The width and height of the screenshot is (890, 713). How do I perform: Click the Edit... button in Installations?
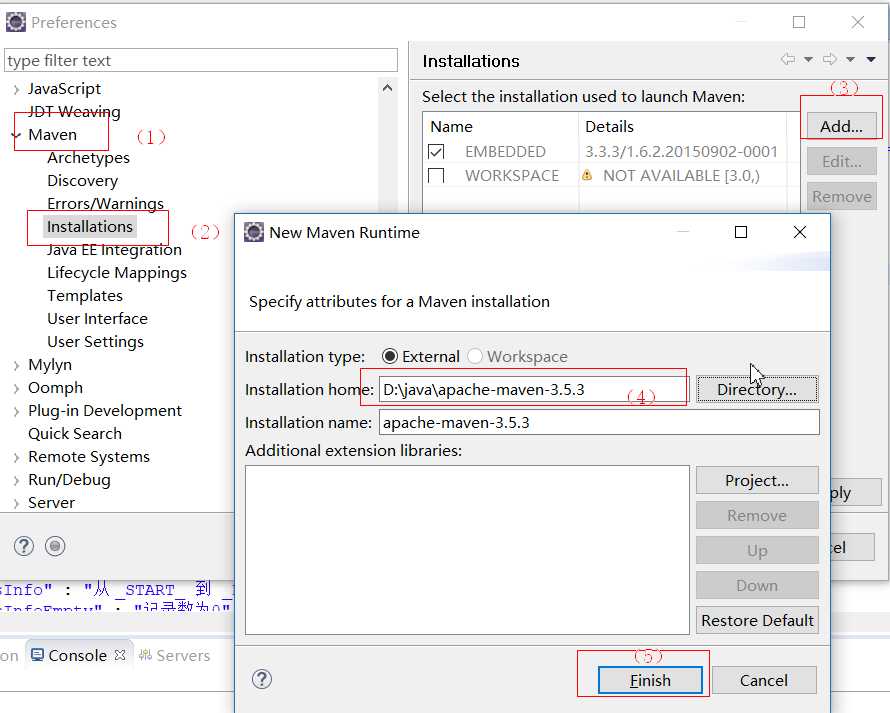841,161
